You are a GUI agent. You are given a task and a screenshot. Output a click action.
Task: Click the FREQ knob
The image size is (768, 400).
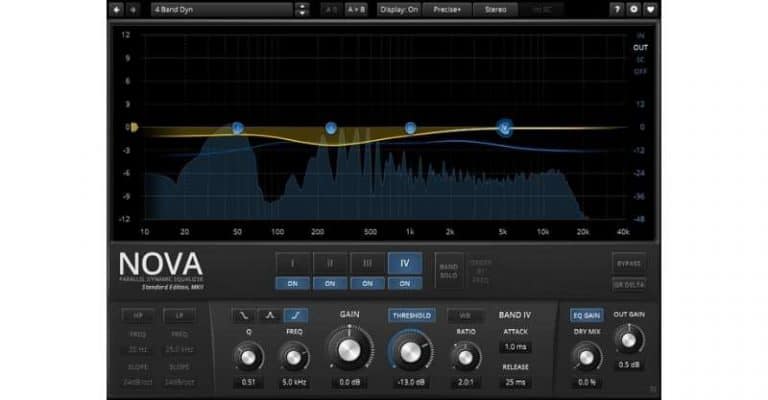tap(294, 357)
